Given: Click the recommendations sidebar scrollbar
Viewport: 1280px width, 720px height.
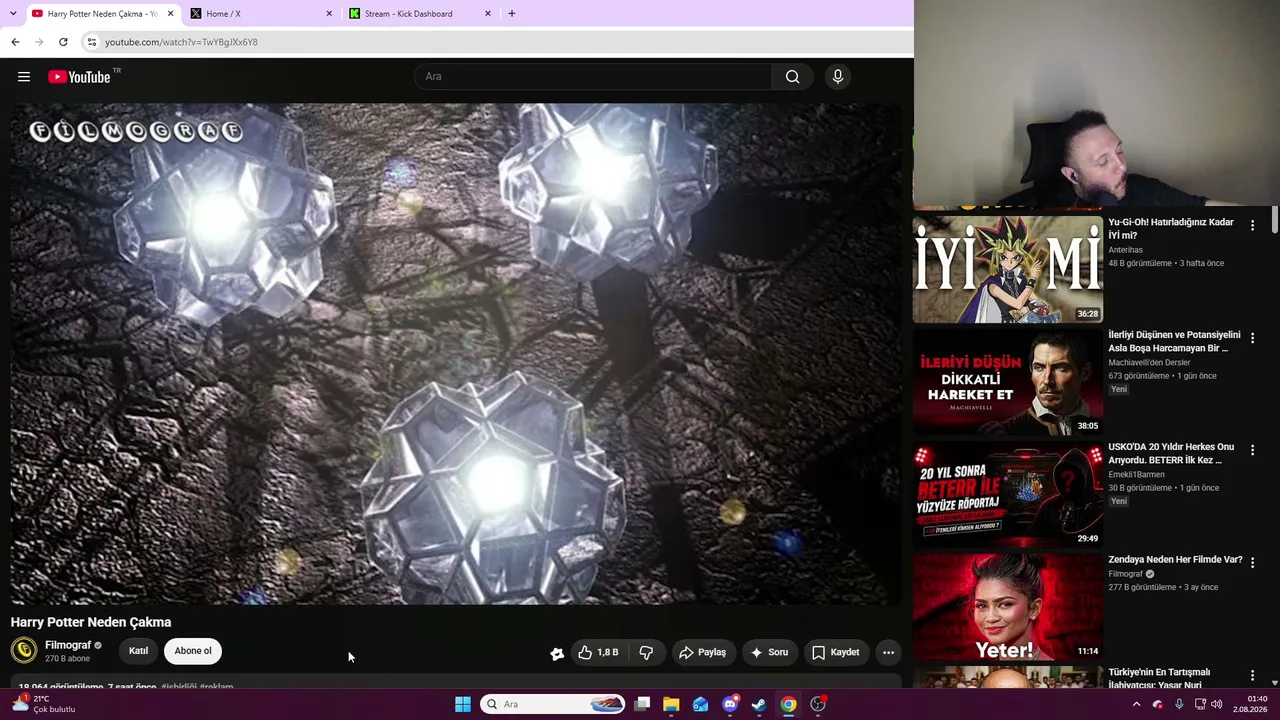Looking at the screenshot, I should pos(1275,220).
